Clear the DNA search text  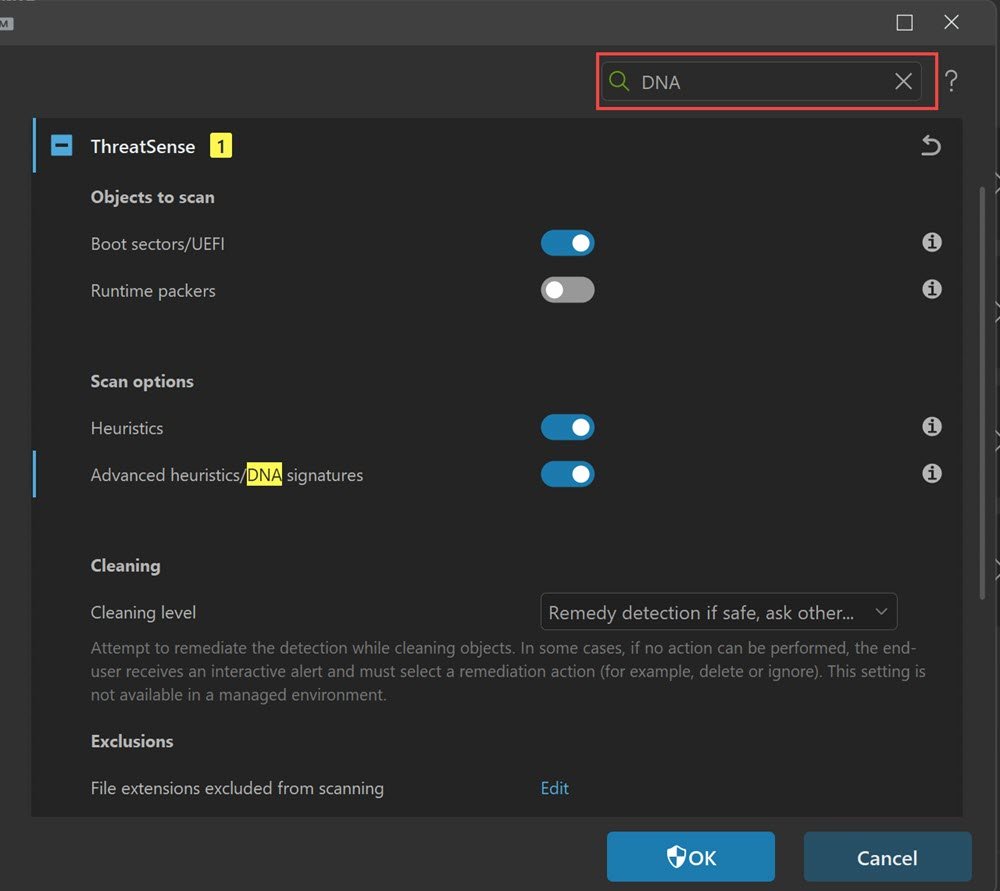[x=903, y=81]
